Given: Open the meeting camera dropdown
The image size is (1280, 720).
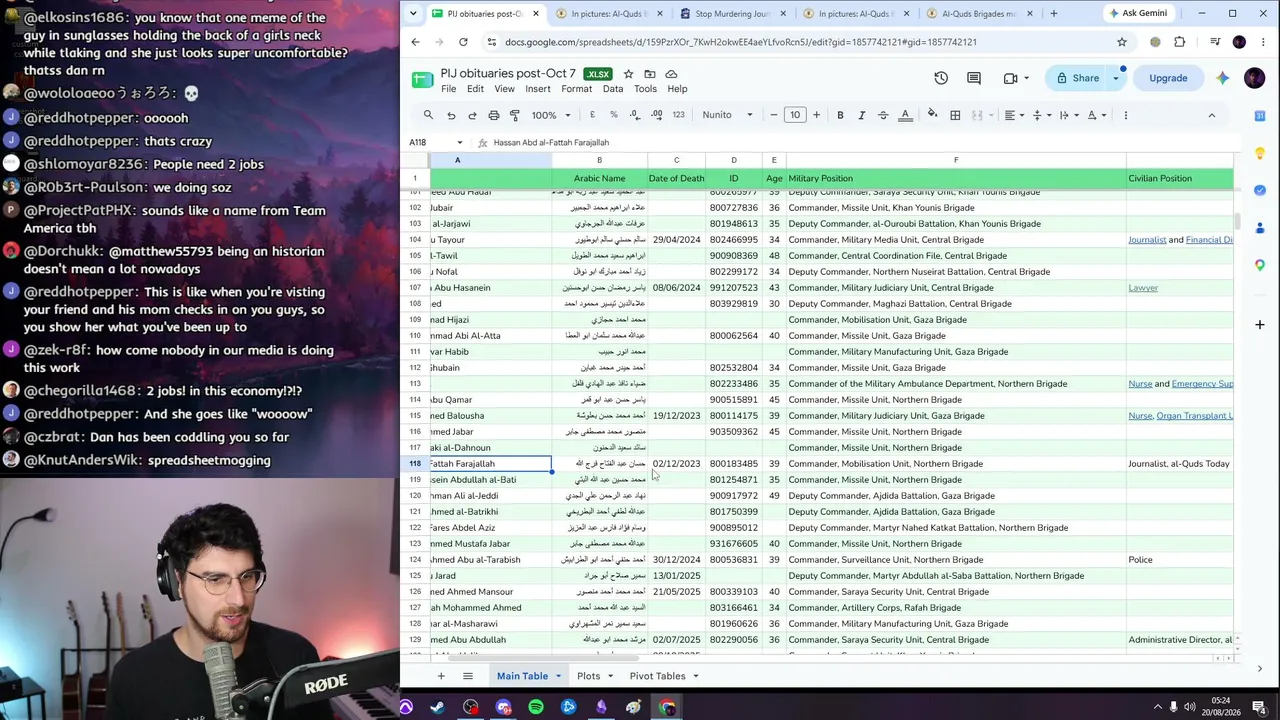Looking at the screenshot, I should click(1027, 78).
